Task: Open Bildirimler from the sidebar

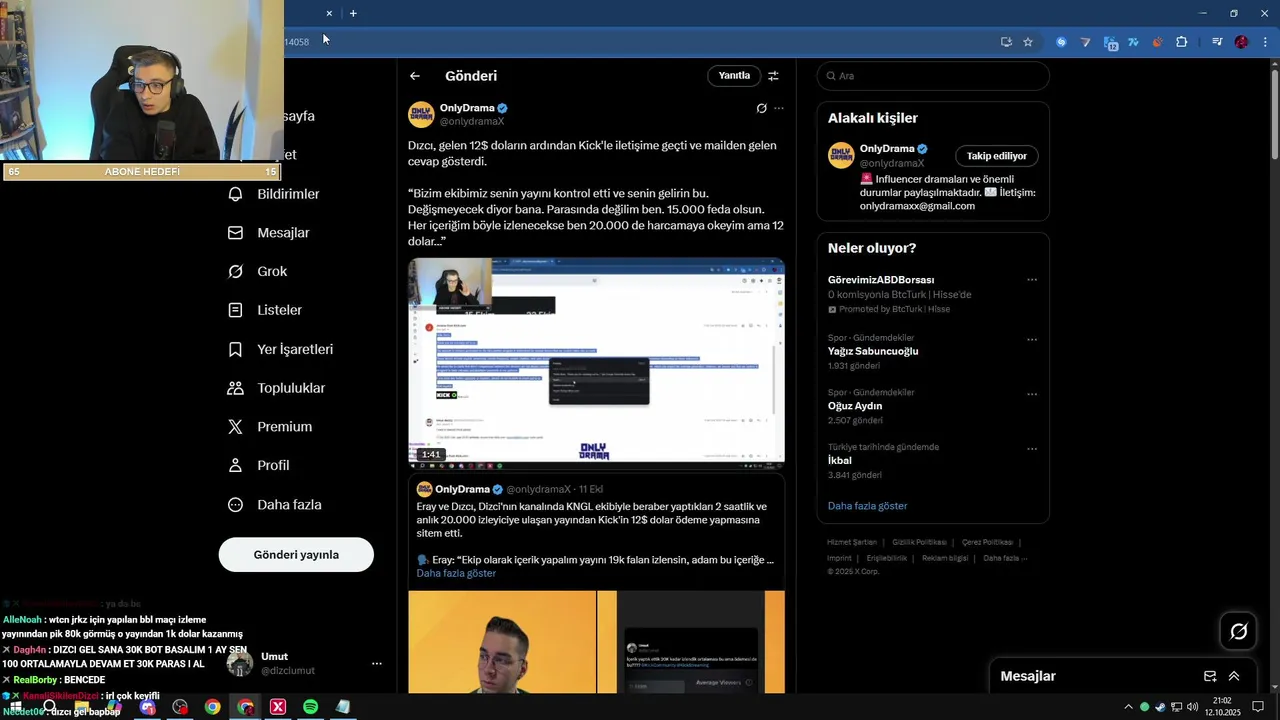Action: (274, 194)
